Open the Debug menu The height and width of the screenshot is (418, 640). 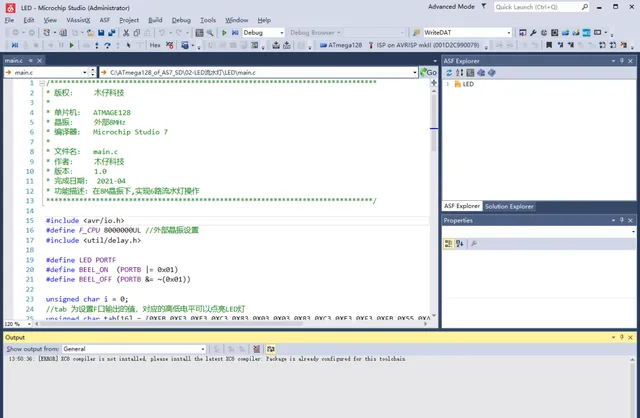(181, 20)
